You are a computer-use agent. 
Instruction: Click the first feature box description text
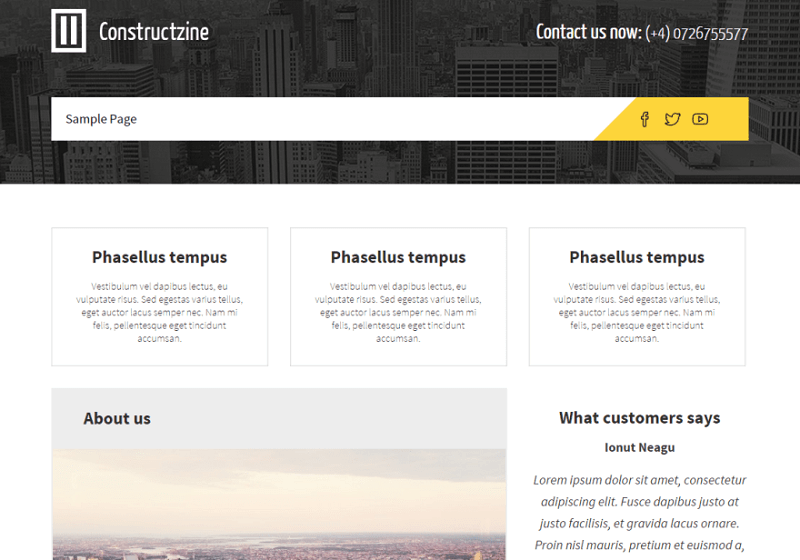tap(160, 312)
